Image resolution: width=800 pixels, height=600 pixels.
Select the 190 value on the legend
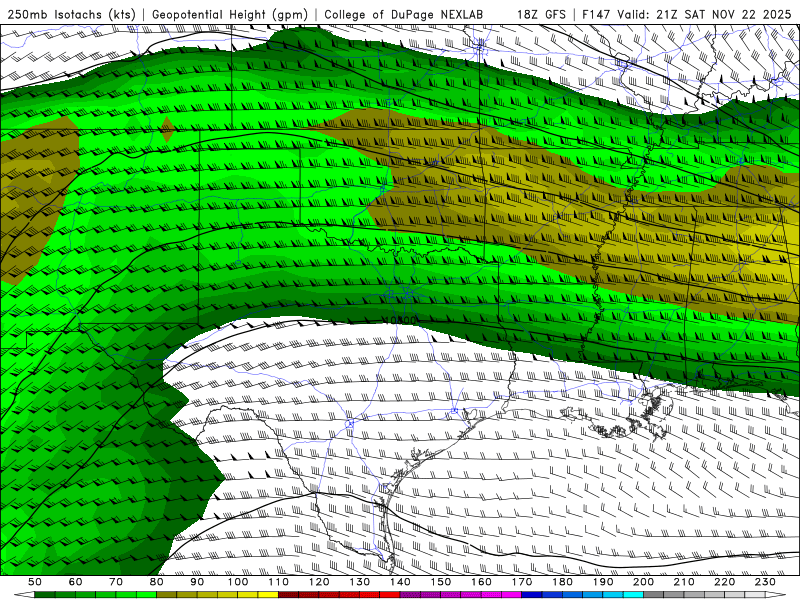(x=603, y=582)
